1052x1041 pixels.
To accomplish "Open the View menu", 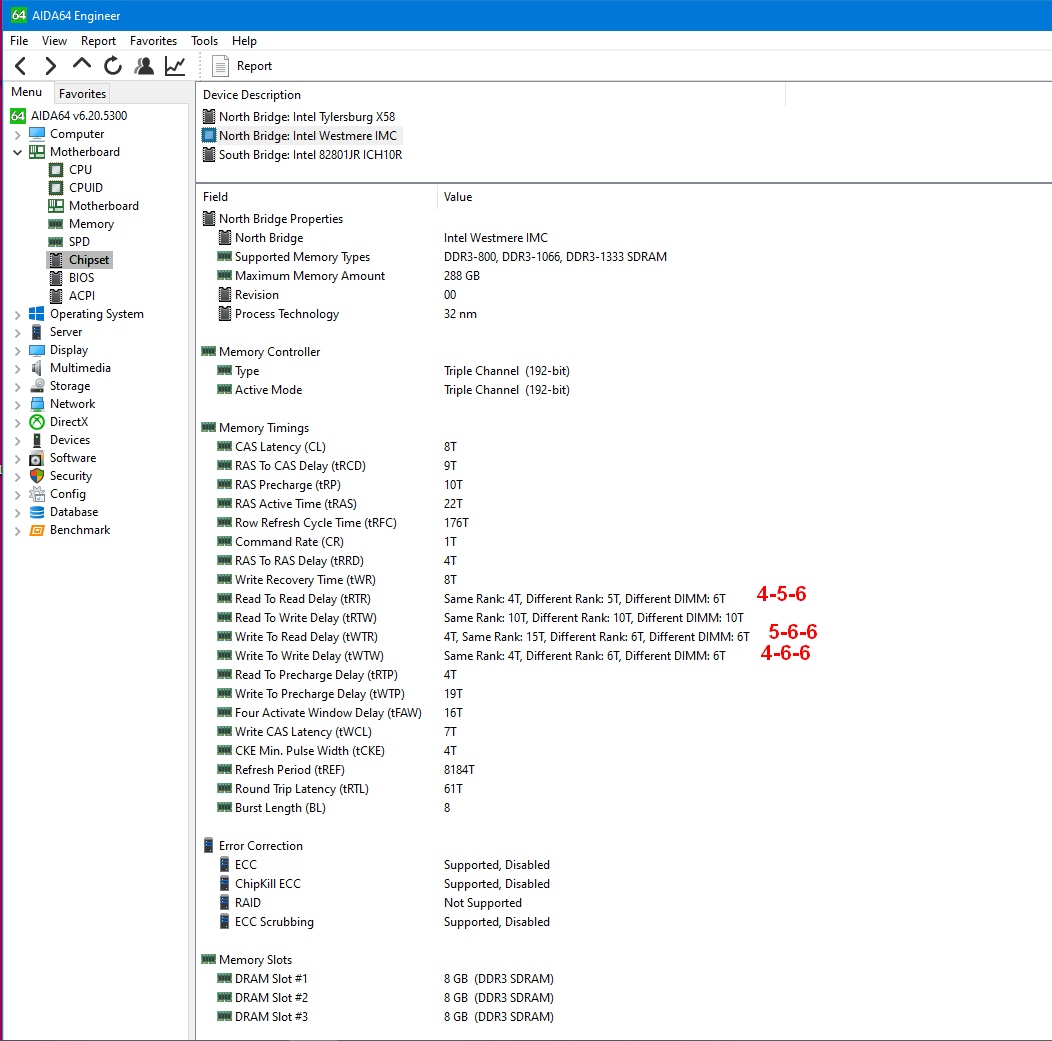I will click(54, 41).
